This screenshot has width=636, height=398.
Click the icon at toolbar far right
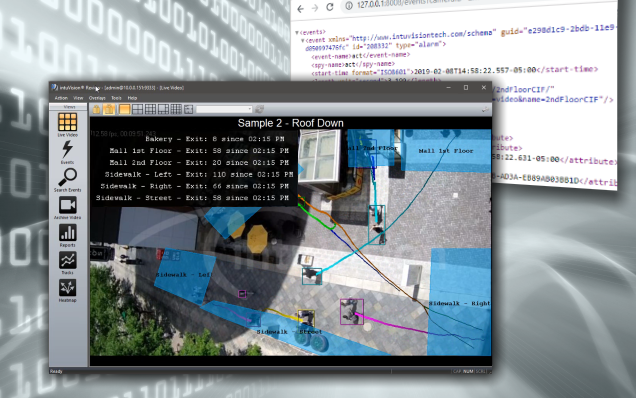coord(485,110)
